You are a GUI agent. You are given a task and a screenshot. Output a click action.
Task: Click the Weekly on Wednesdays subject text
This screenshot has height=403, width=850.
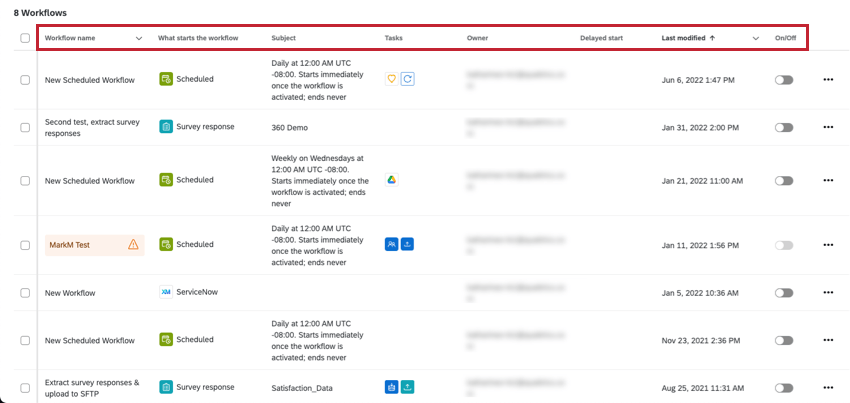click(320, 181)
